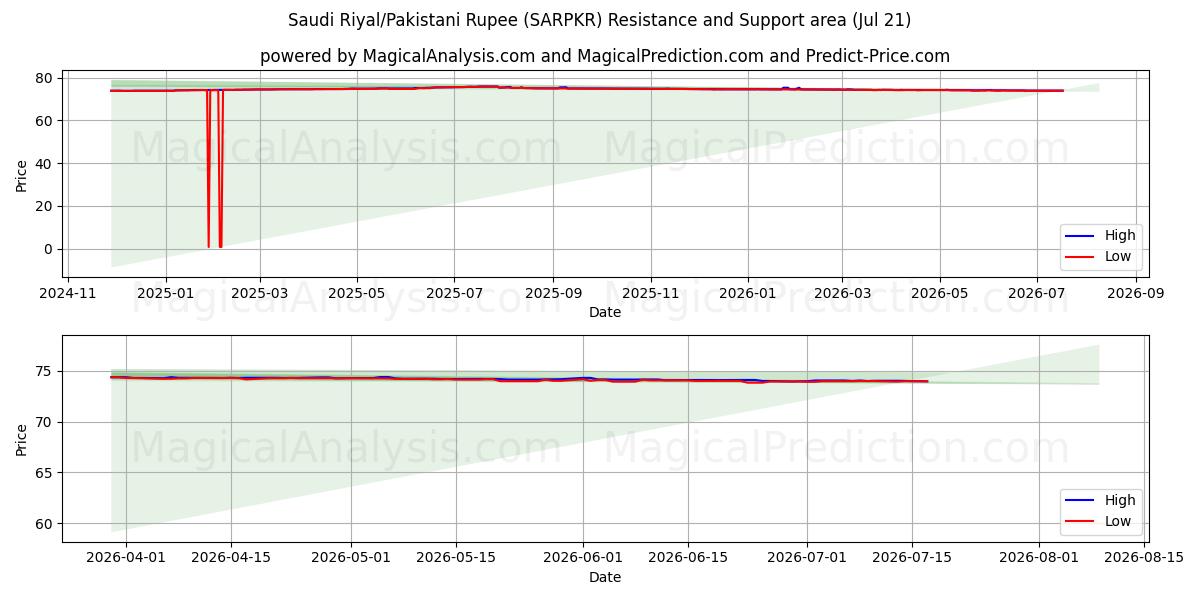Click the '2026-01' tick label in the top chart
Image resolution: width=1200 pixels, height=600 pixels.
coord(748,293)
